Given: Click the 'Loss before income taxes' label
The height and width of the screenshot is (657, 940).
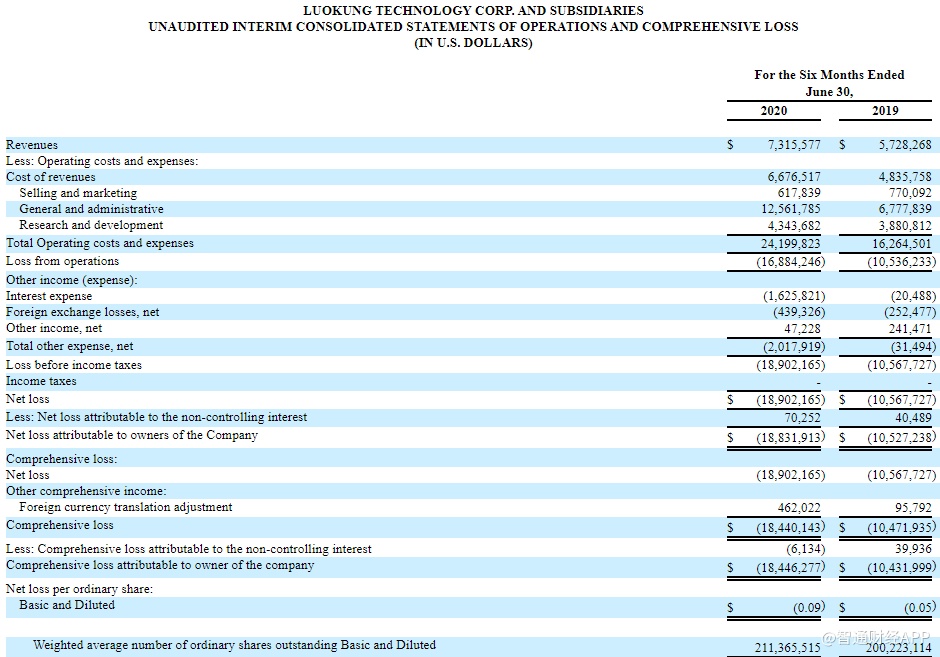Looking at the screenshot, I should pyautogui.click(x=74, y=365).
